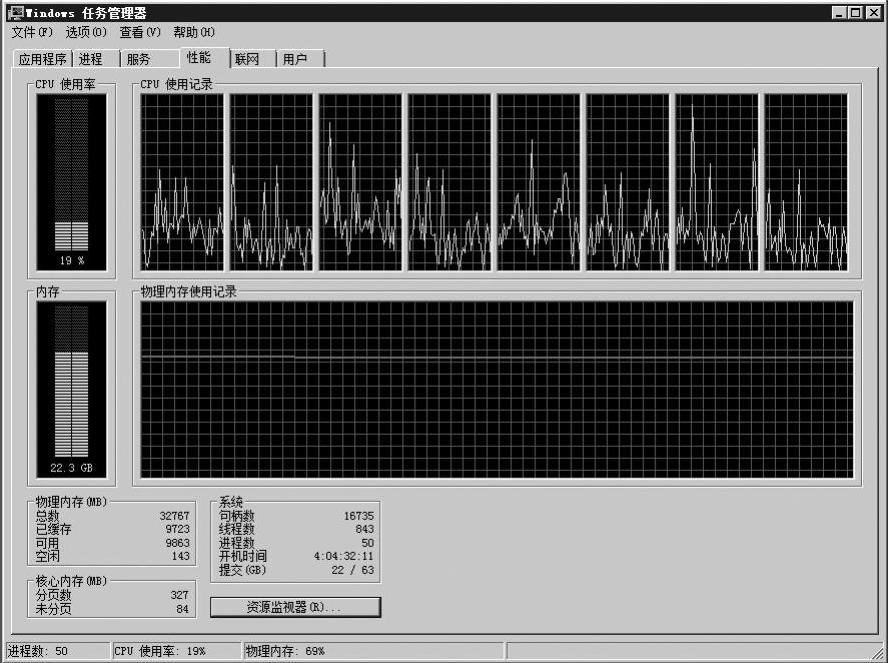Minimize the Task Manager window
Viewport: 888px width, 663px height.
point(838,13)
